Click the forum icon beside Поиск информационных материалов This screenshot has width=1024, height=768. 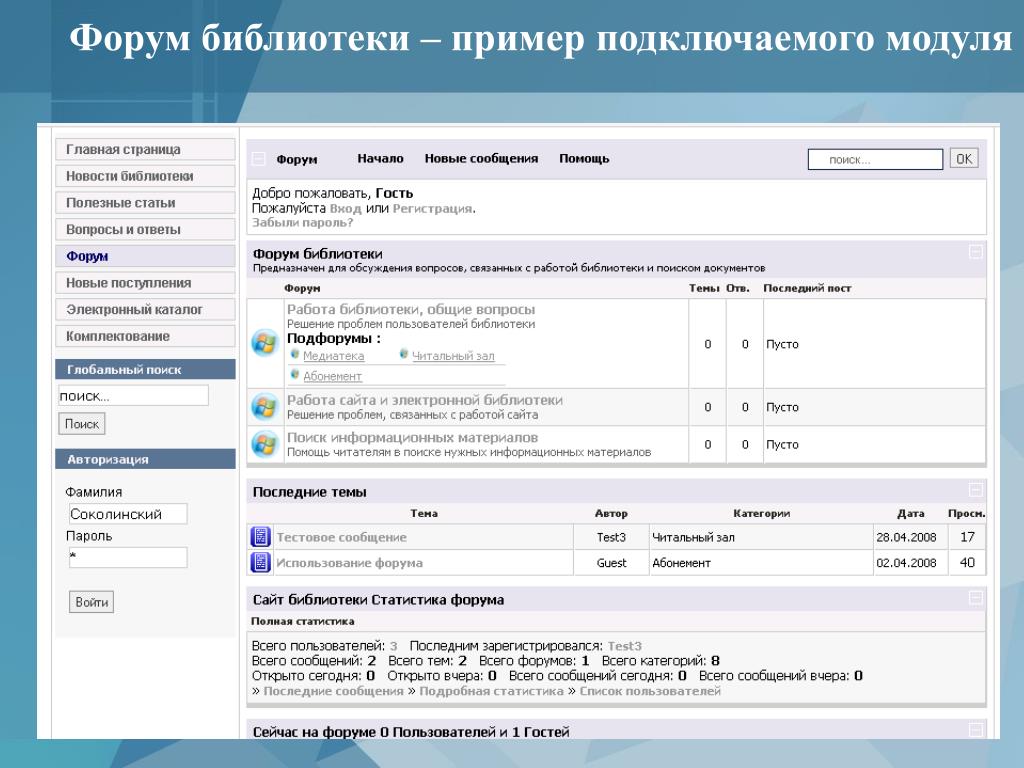(x=264, y=444)
